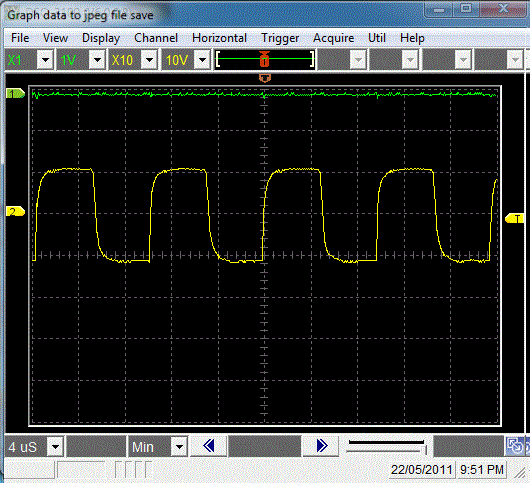The height and width of the screenshot is (483, 530).
Task: Click the orange trigger position marker above the graph
Action: (x=265, y=78)
